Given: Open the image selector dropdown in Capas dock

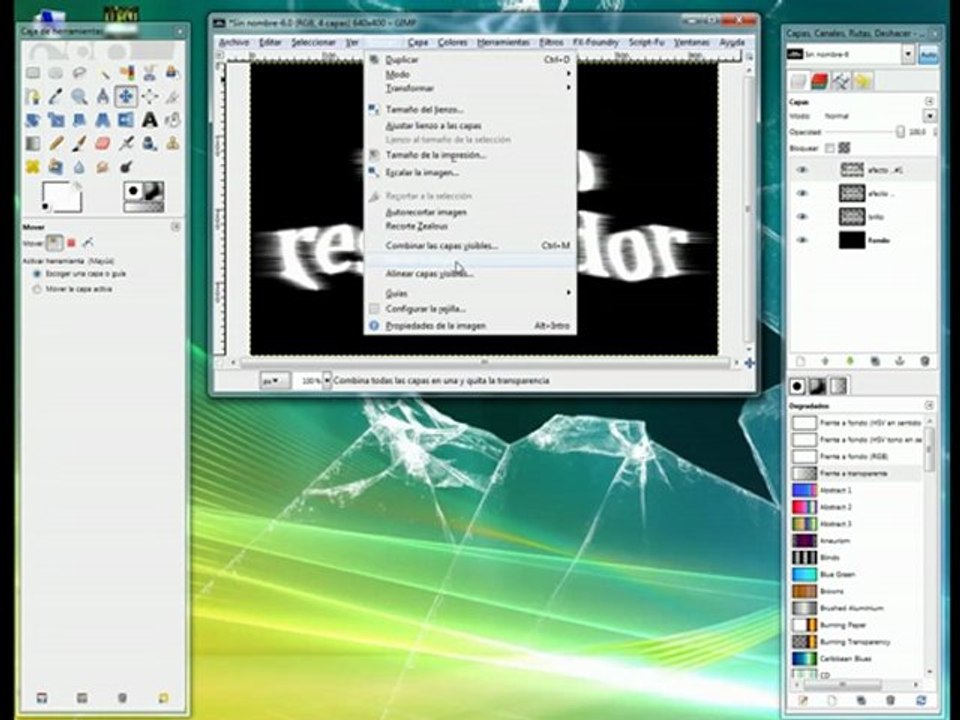Looking at the screenshot, I should [908, 54].
